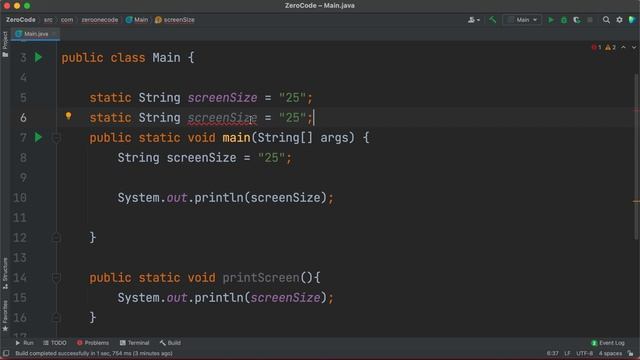The image size is (640, 360).
Task: Click the error-underlined screenSize on line 6
Action: click(222, 118)
